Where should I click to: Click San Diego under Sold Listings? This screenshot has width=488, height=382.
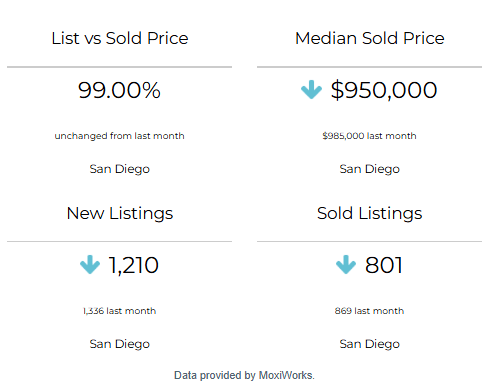click(x=370, y=344)
